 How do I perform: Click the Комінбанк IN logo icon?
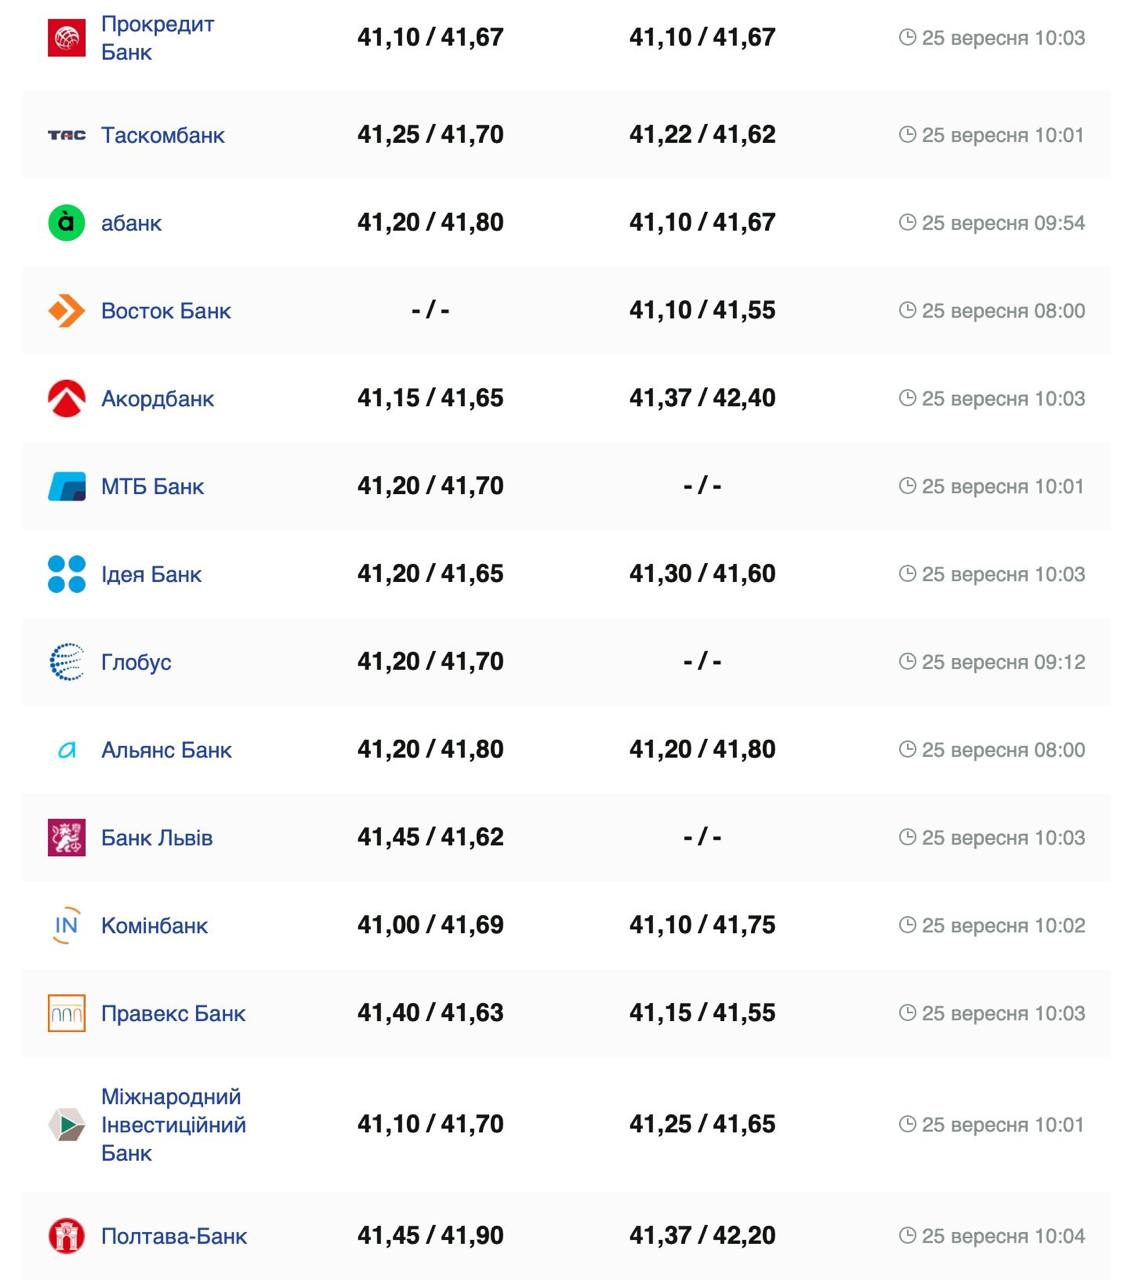tap(67, 926)
